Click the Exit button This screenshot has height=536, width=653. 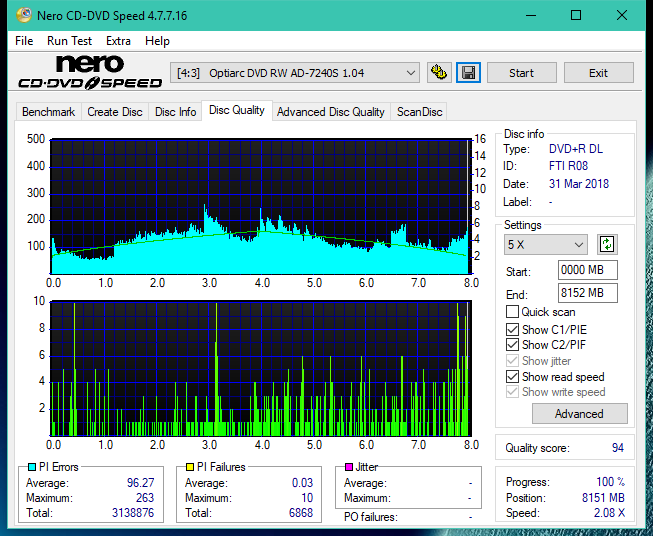click(598, 73)
